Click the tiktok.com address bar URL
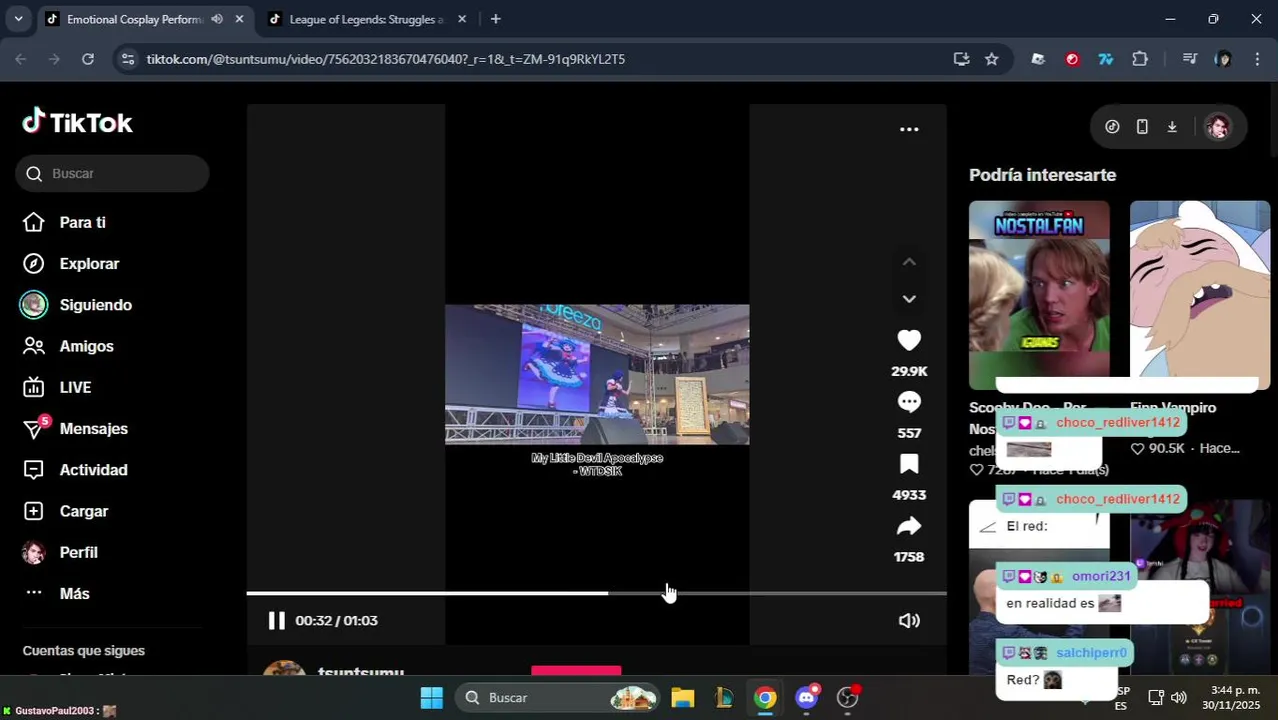 coord(386,59)
